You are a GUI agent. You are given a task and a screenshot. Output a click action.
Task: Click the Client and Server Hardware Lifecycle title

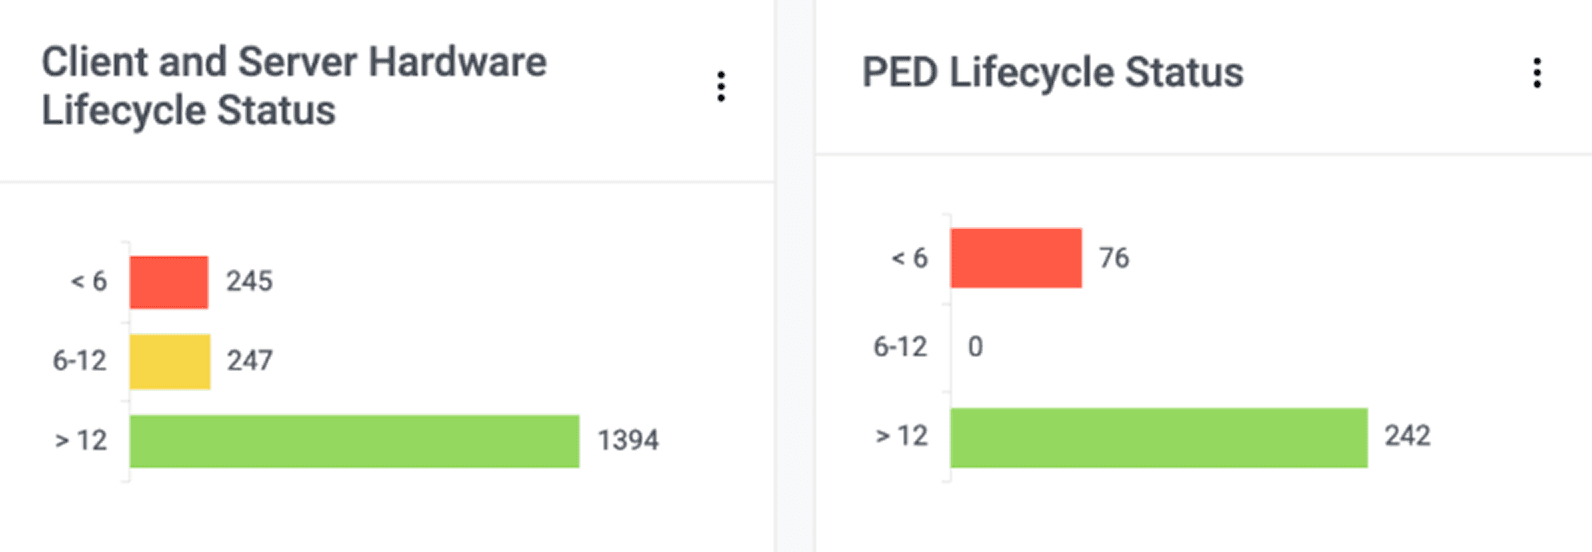[294, 86]
